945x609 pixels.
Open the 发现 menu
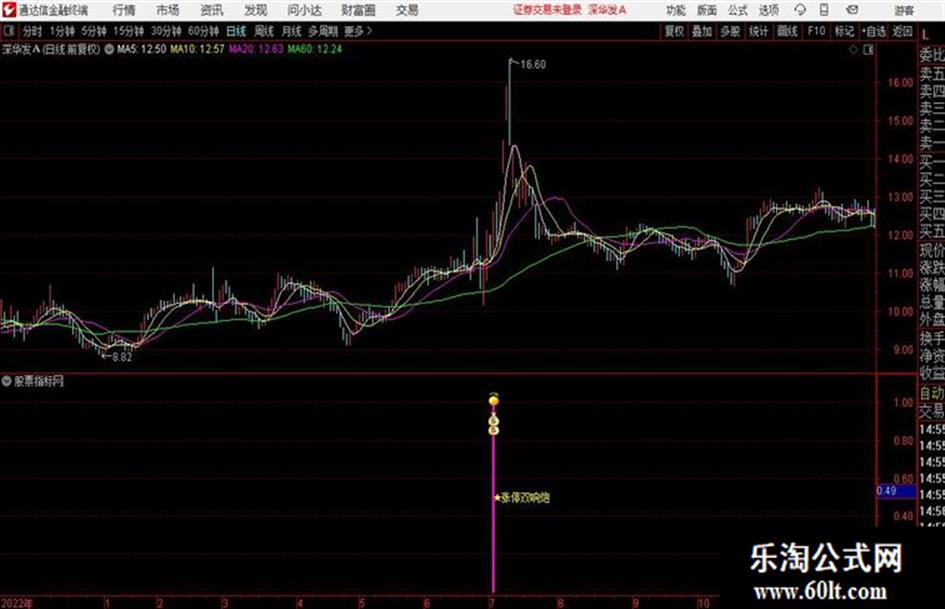point(256,10)
